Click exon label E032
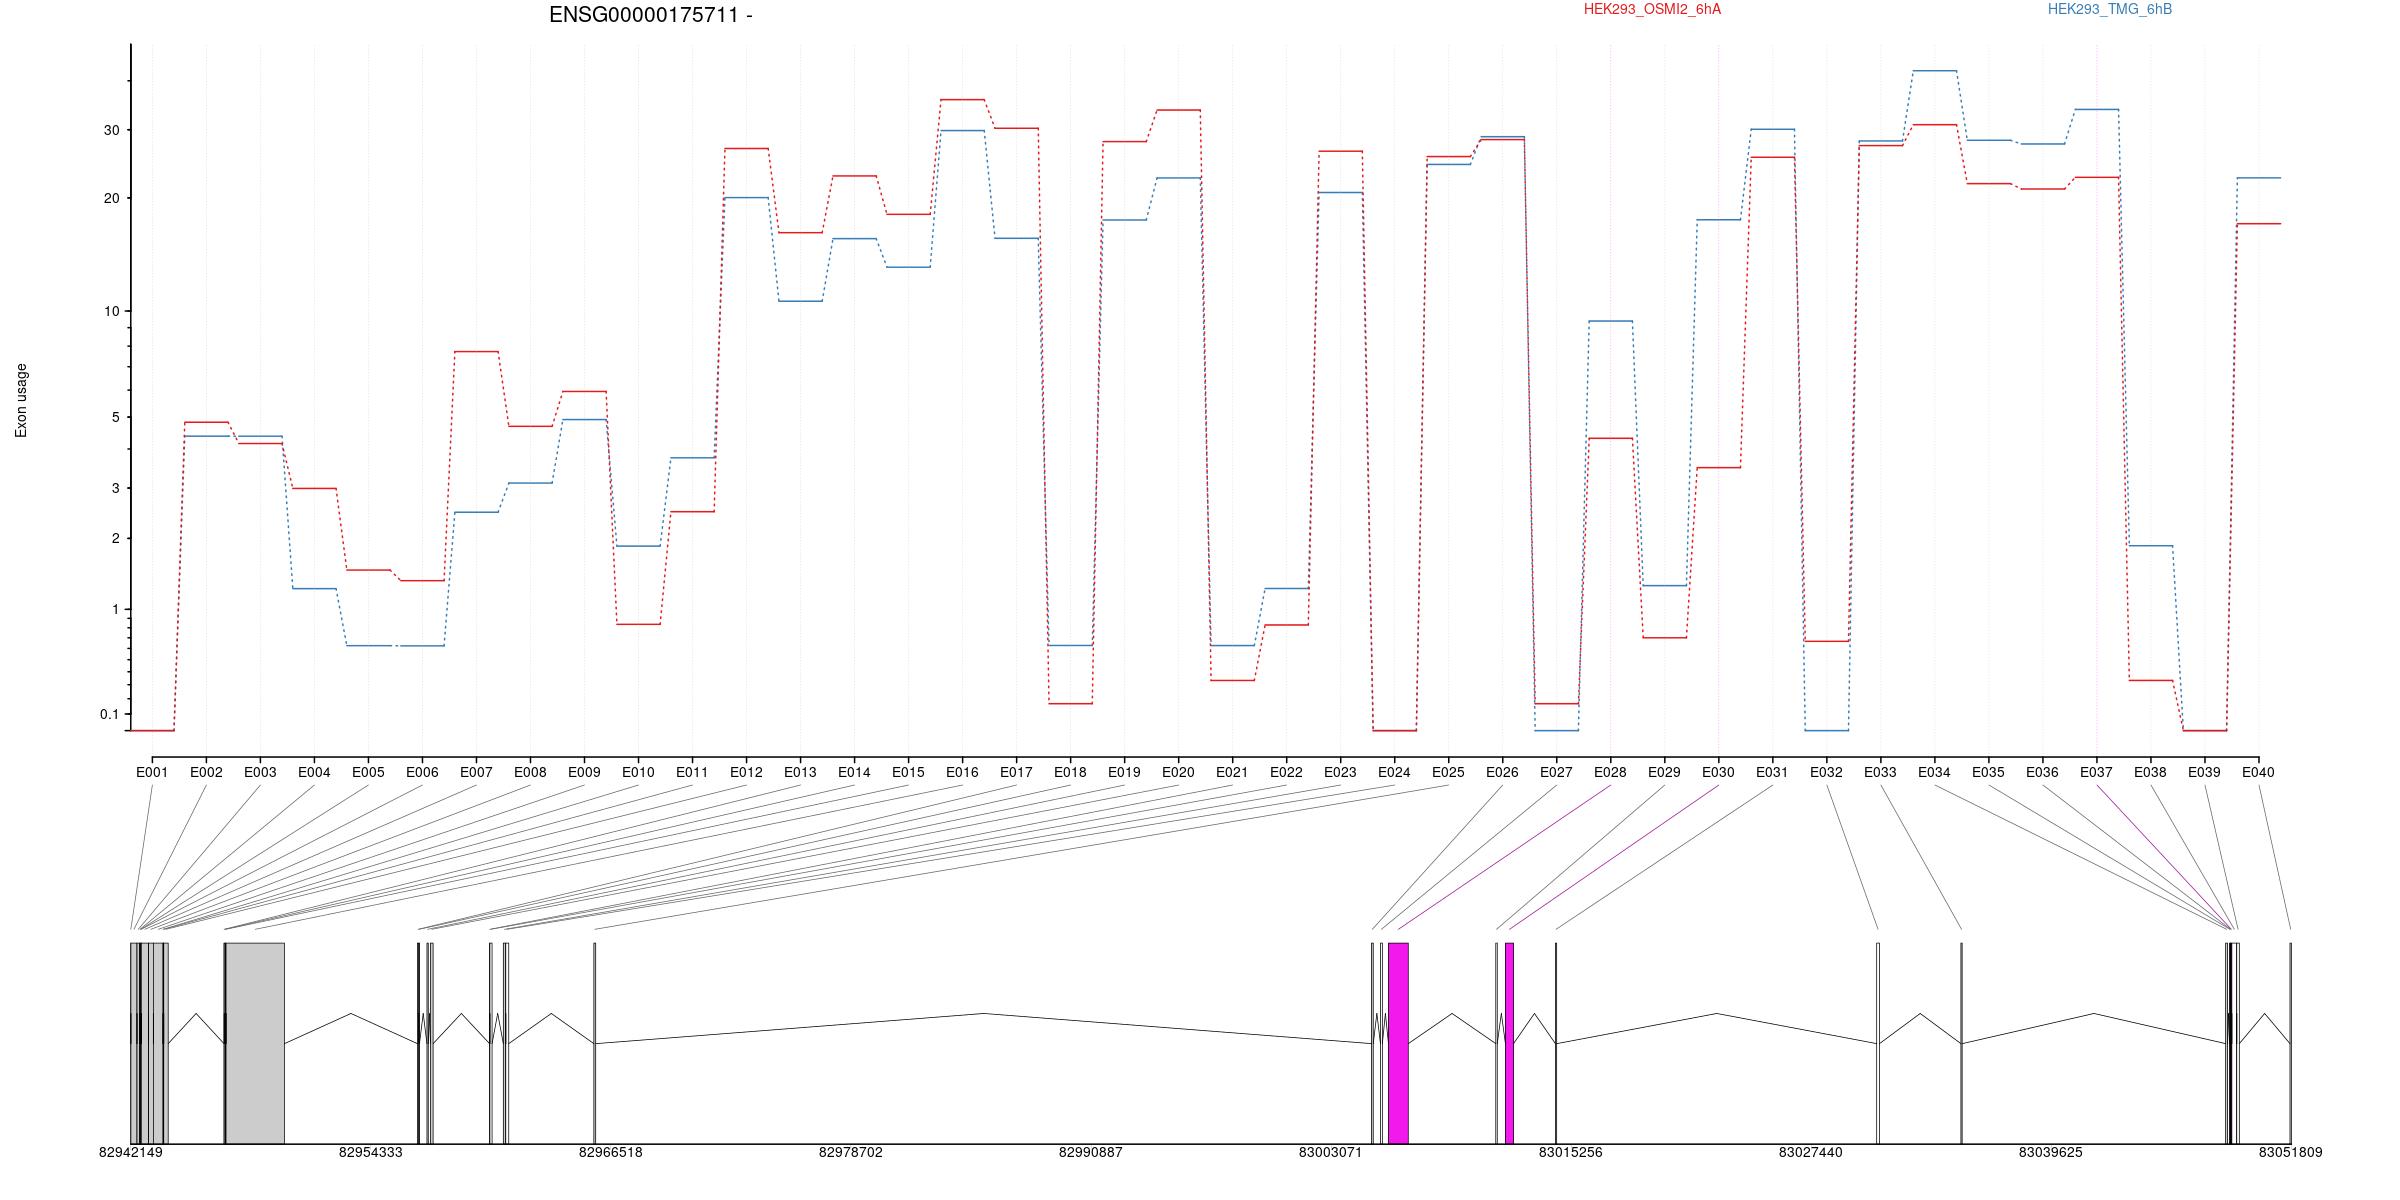Screen dimensions: 2400x1200 point(1826,772)
